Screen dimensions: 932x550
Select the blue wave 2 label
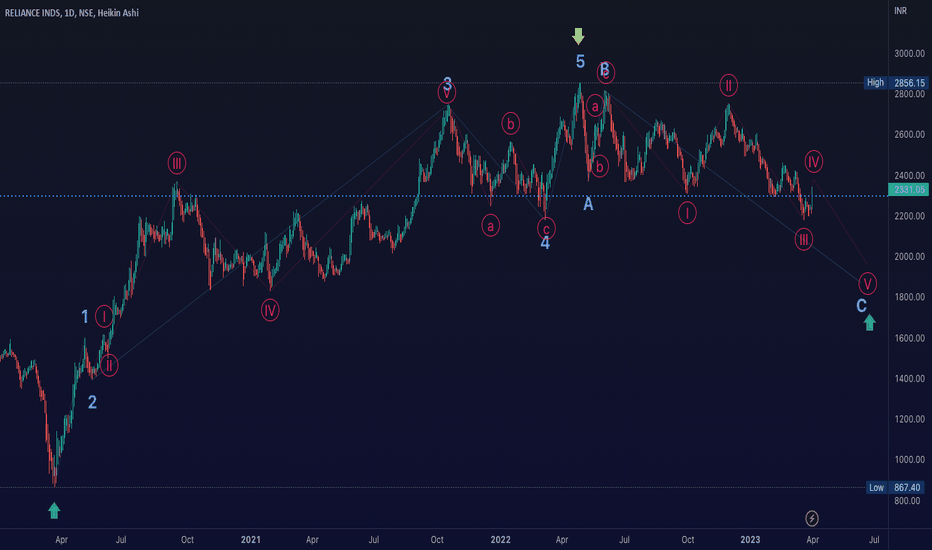[92, 403]
